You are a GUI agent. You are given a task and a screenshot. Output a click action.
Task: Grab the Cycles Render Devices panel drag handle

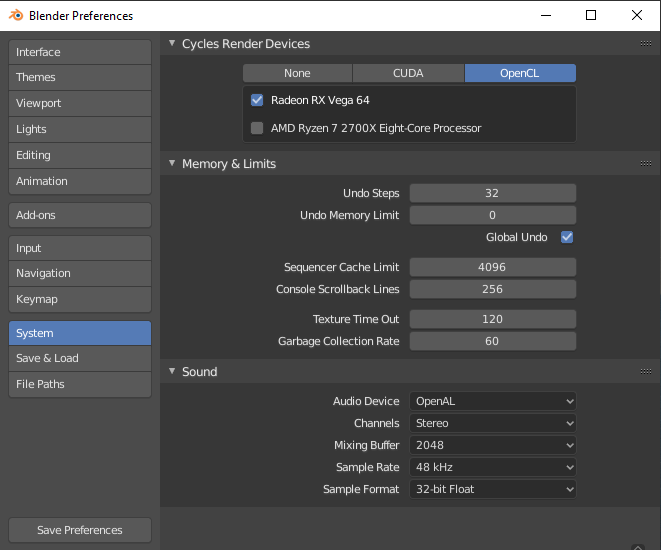point(646,43)
